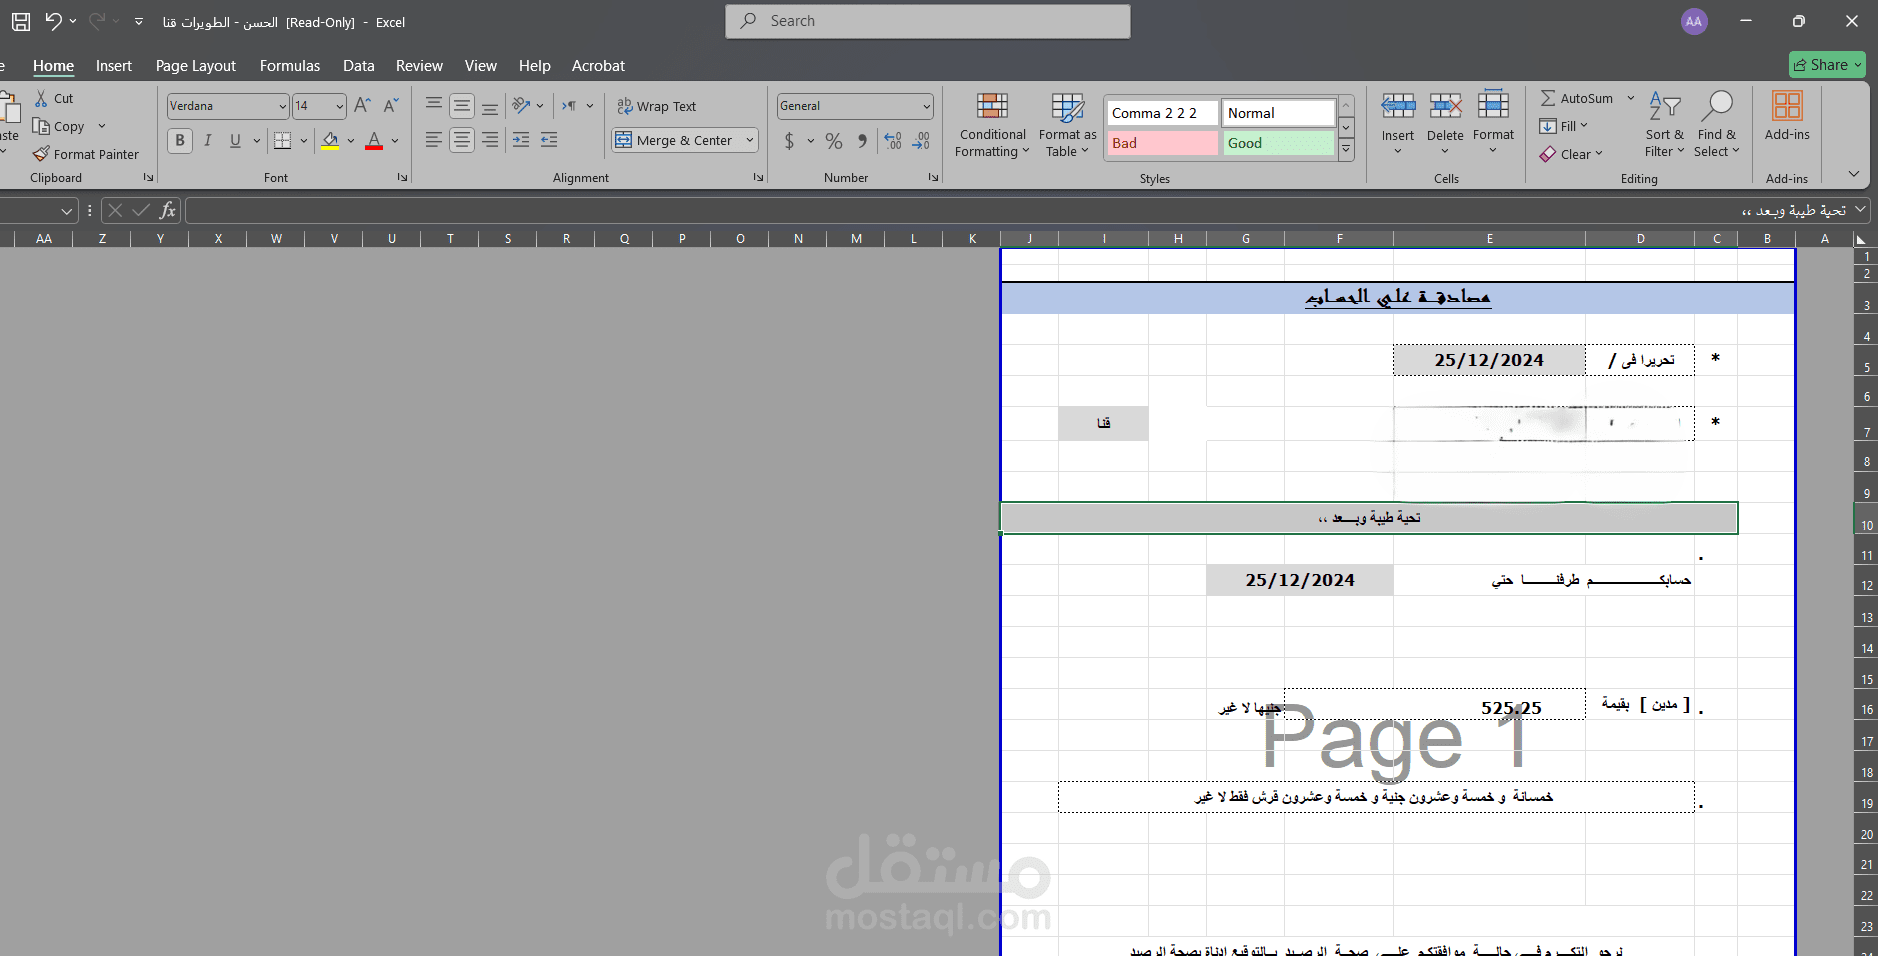Expand the AutoSum dropdown arrow
Image resolution: width=1878 pixels, height=956 pixels.
[1630, 98]
